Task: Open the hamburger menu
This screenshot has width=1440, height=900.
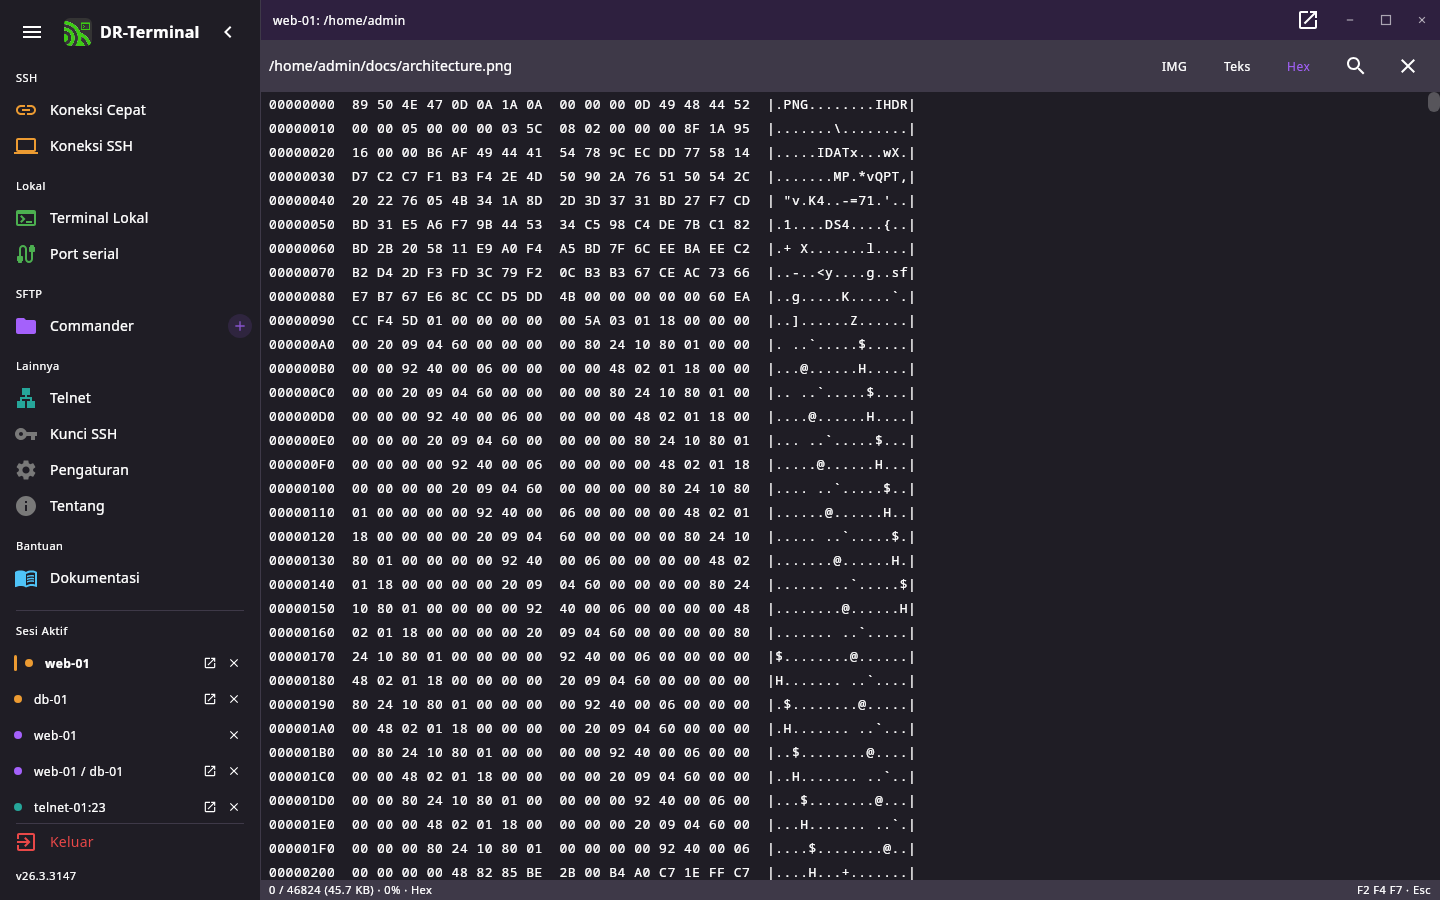Action: 32,32
